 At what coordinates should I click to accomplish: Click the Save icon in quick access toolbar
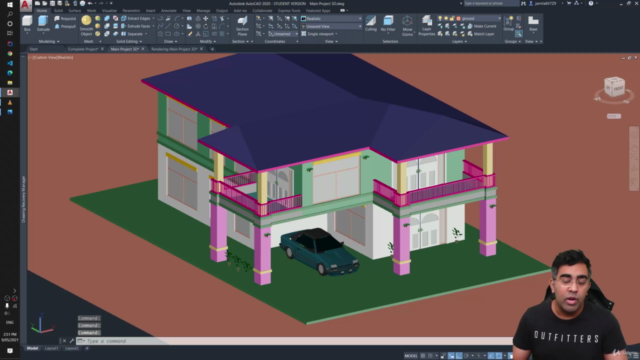52,3
